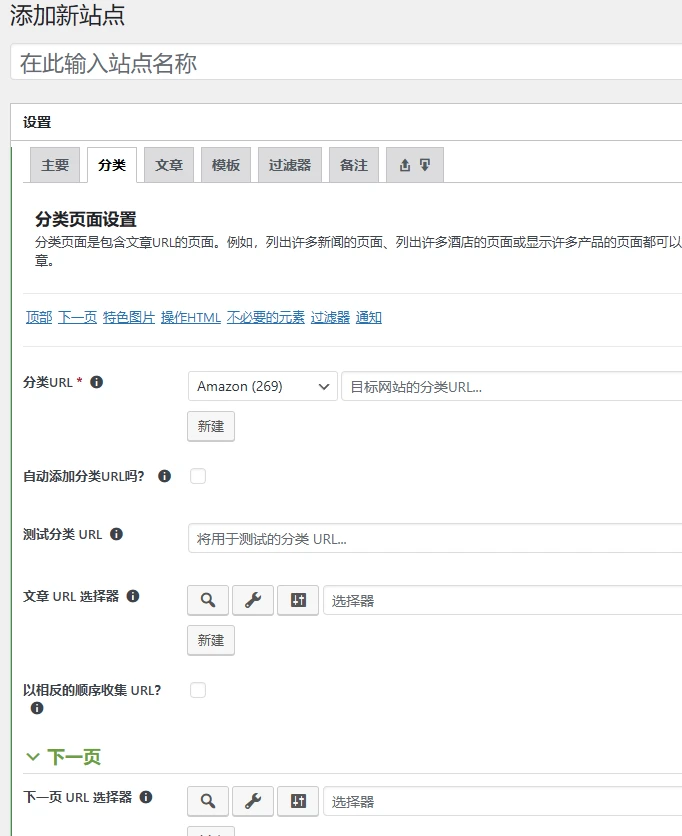Image resolution: width=682 pixels, height=836 pixels.
Task: Open info tooltip for 分类URL
Action: tap(97, 382)
